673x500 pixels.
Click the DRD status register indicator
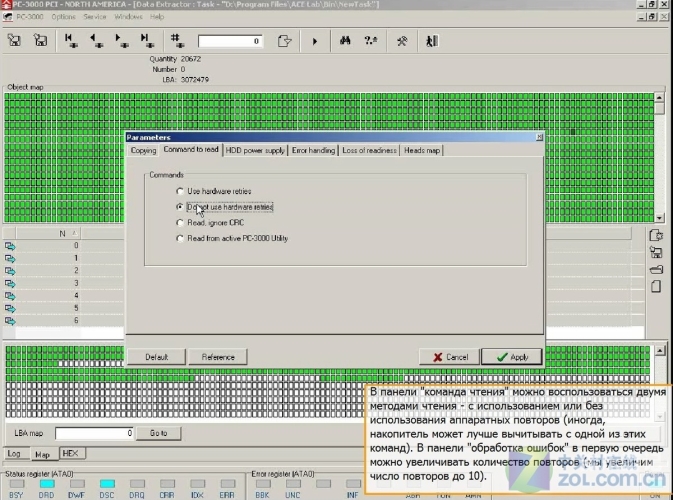coord(47,484)
